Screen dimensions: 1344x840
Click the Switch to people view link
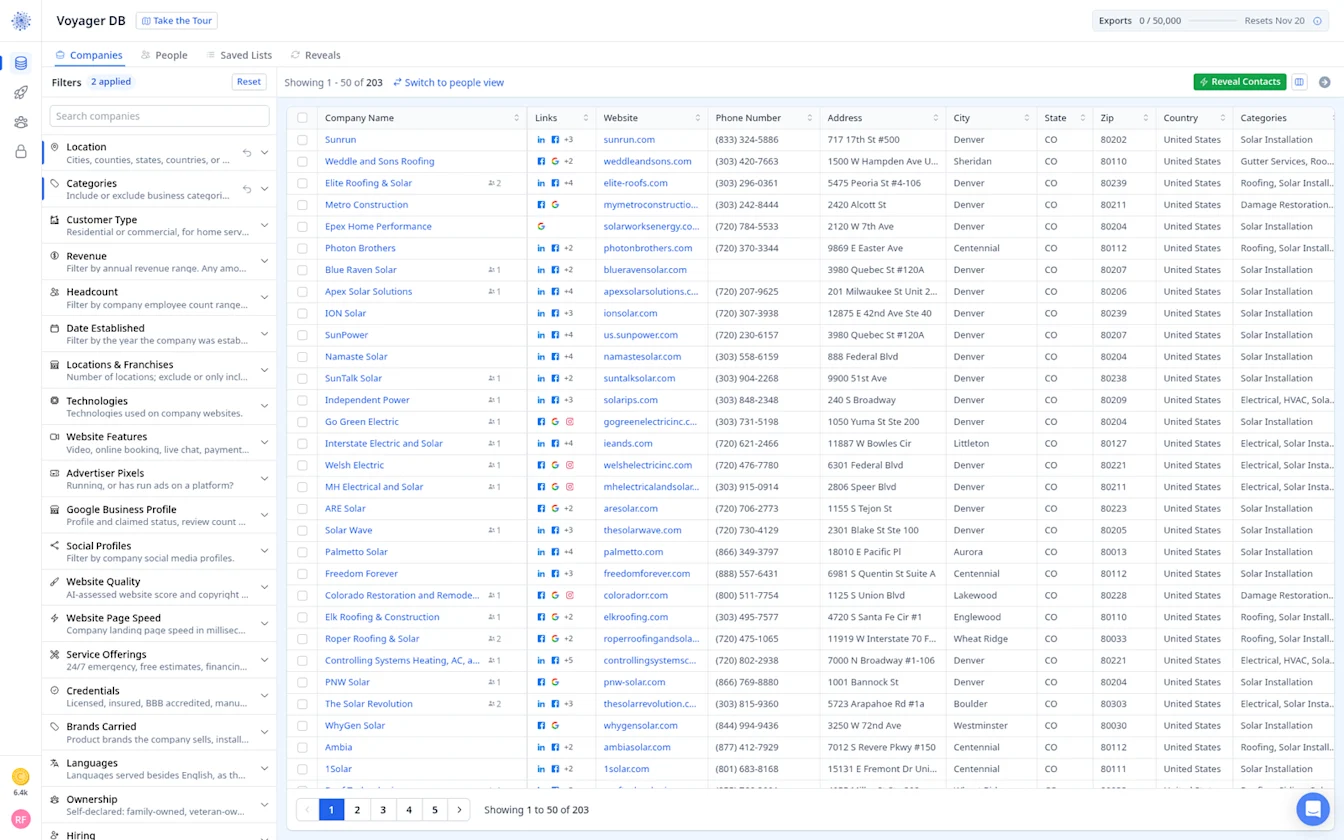coord(449,83)
